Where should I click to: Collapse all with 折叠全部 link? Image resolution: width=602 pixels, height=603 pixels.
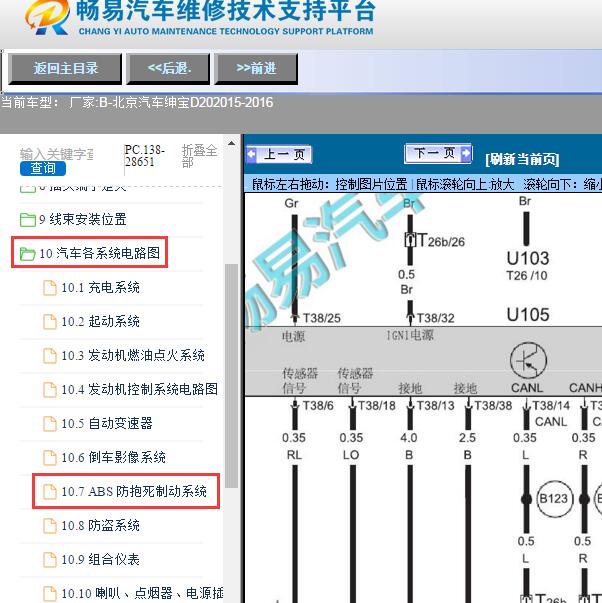199,155
